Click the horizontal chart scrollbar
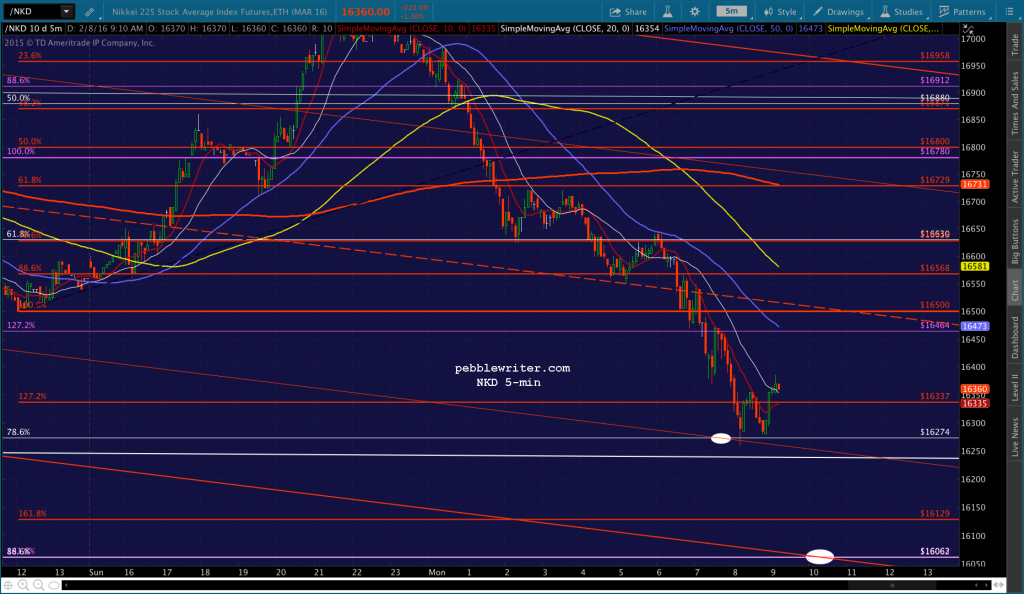 (x=526, y=586)
